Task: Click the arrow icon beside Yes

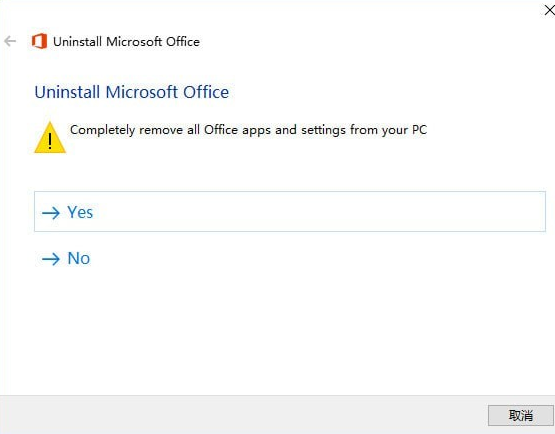Action: (x=51, y=213)
